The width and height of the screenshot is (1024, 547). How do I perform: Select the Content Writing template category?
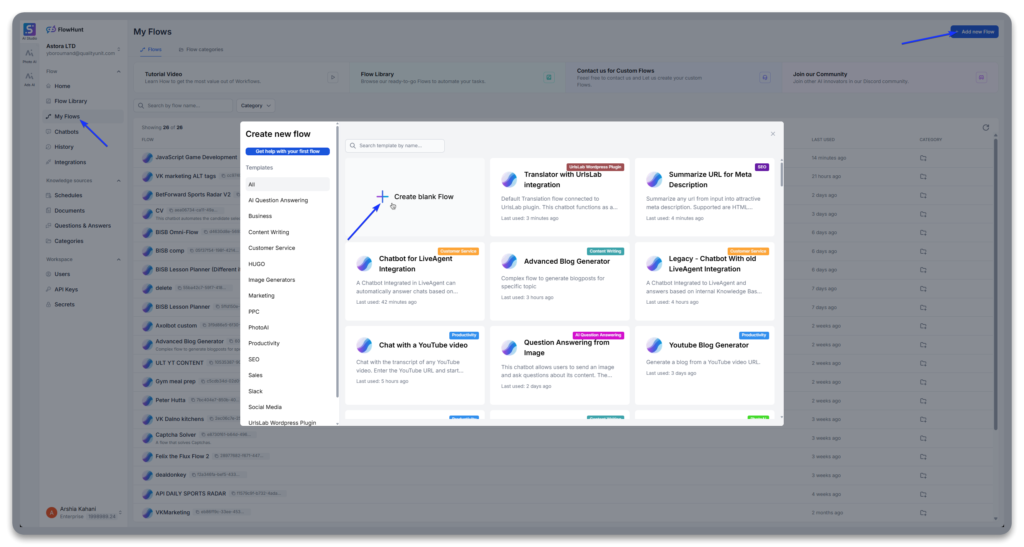pos(268,232)
